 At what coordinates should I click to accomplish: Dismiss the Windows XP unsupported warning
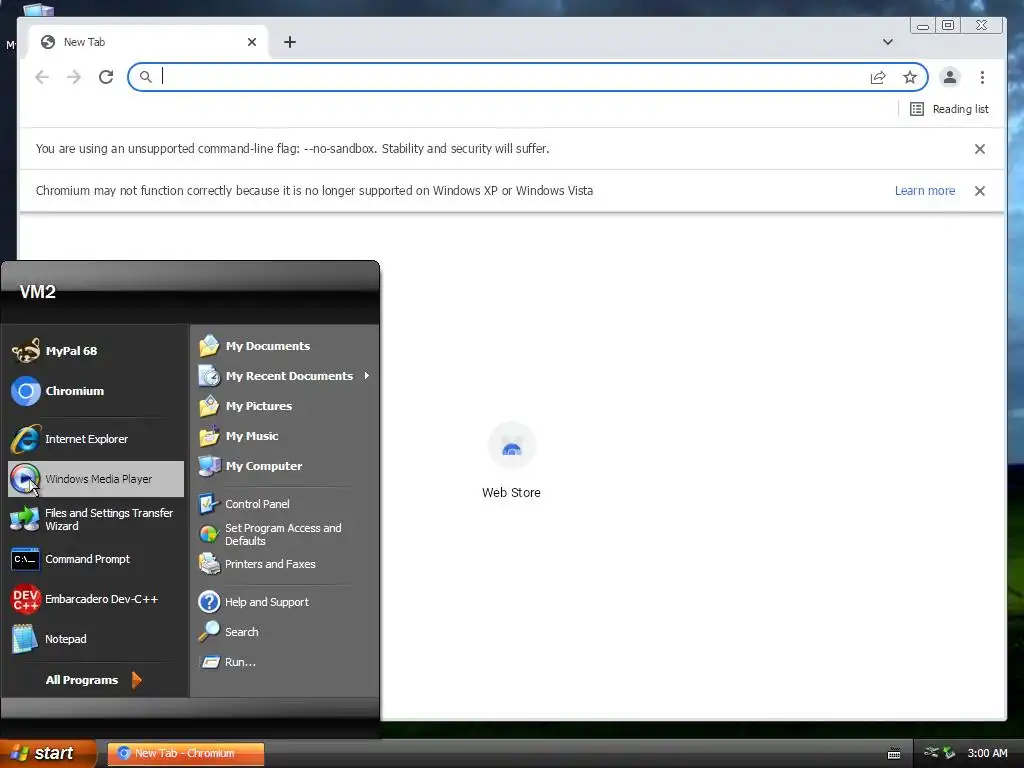pyautogui.click(x=980, y=191)
